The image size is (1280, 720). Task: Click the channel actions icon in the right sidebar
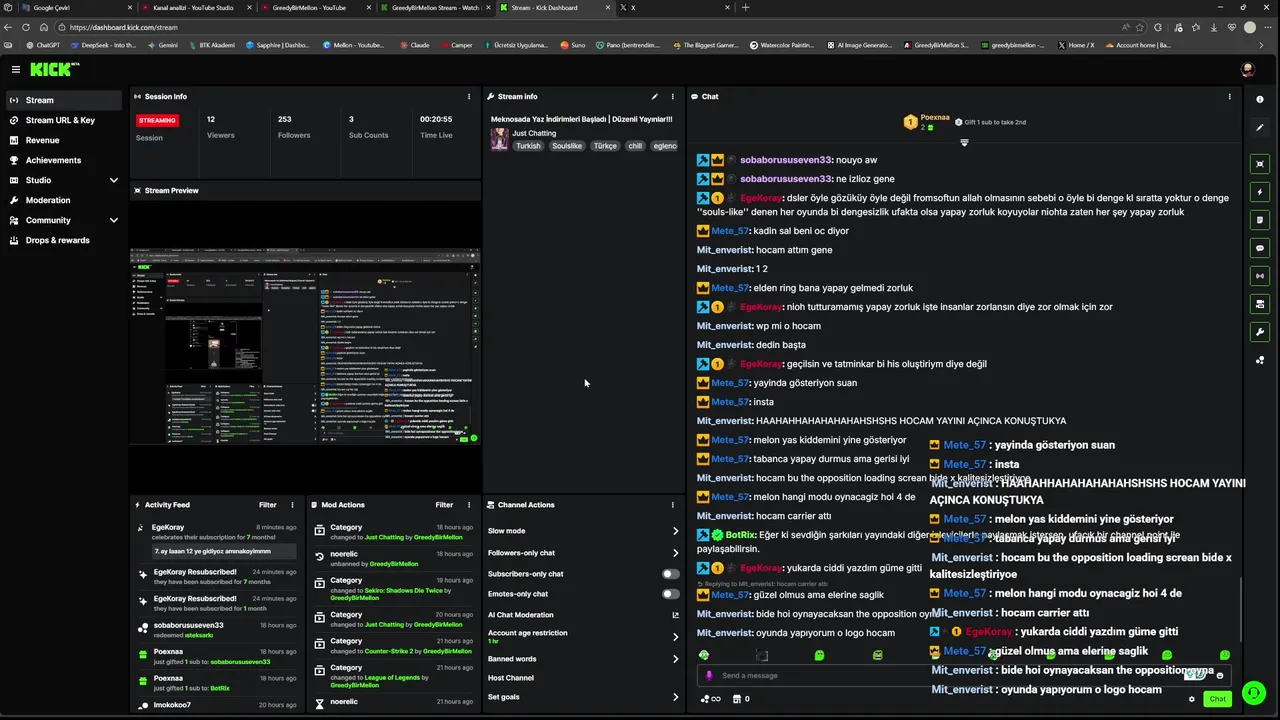pyautogui.click(x=1259, y=304)
